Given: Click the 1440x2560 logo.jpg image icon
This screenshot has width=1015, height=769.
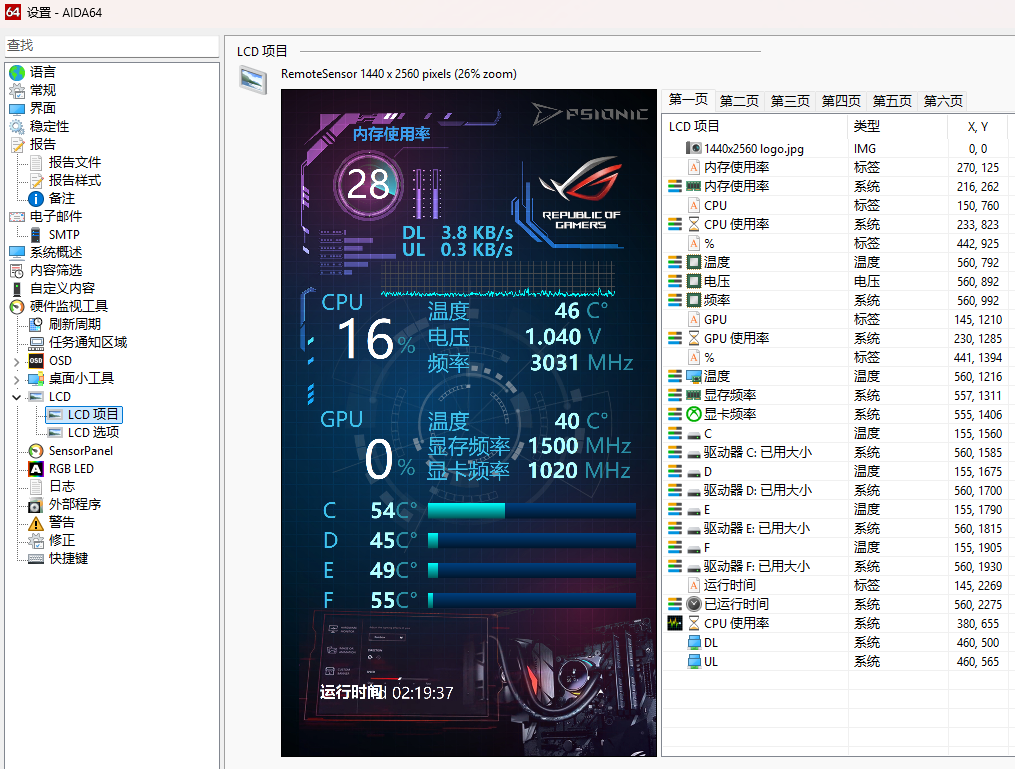Looking at the screenshot, I should click(x=694, y=148).
